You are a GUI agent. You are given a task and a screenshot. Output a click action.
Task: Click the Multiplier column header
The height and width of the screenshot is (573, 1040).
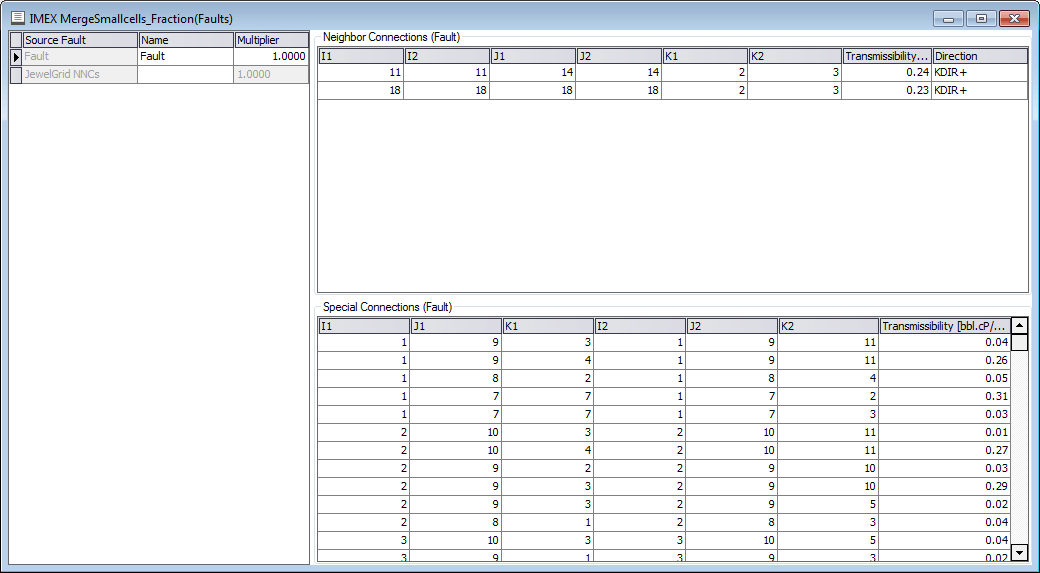pos(270,40)
